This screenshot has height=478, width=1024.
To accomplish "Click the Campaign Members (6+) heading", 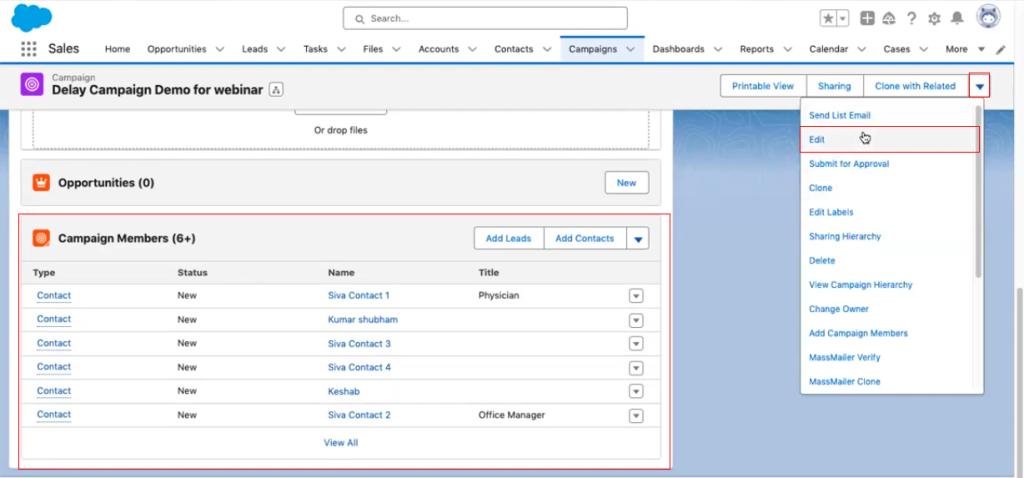I will (x=127, y=238).
